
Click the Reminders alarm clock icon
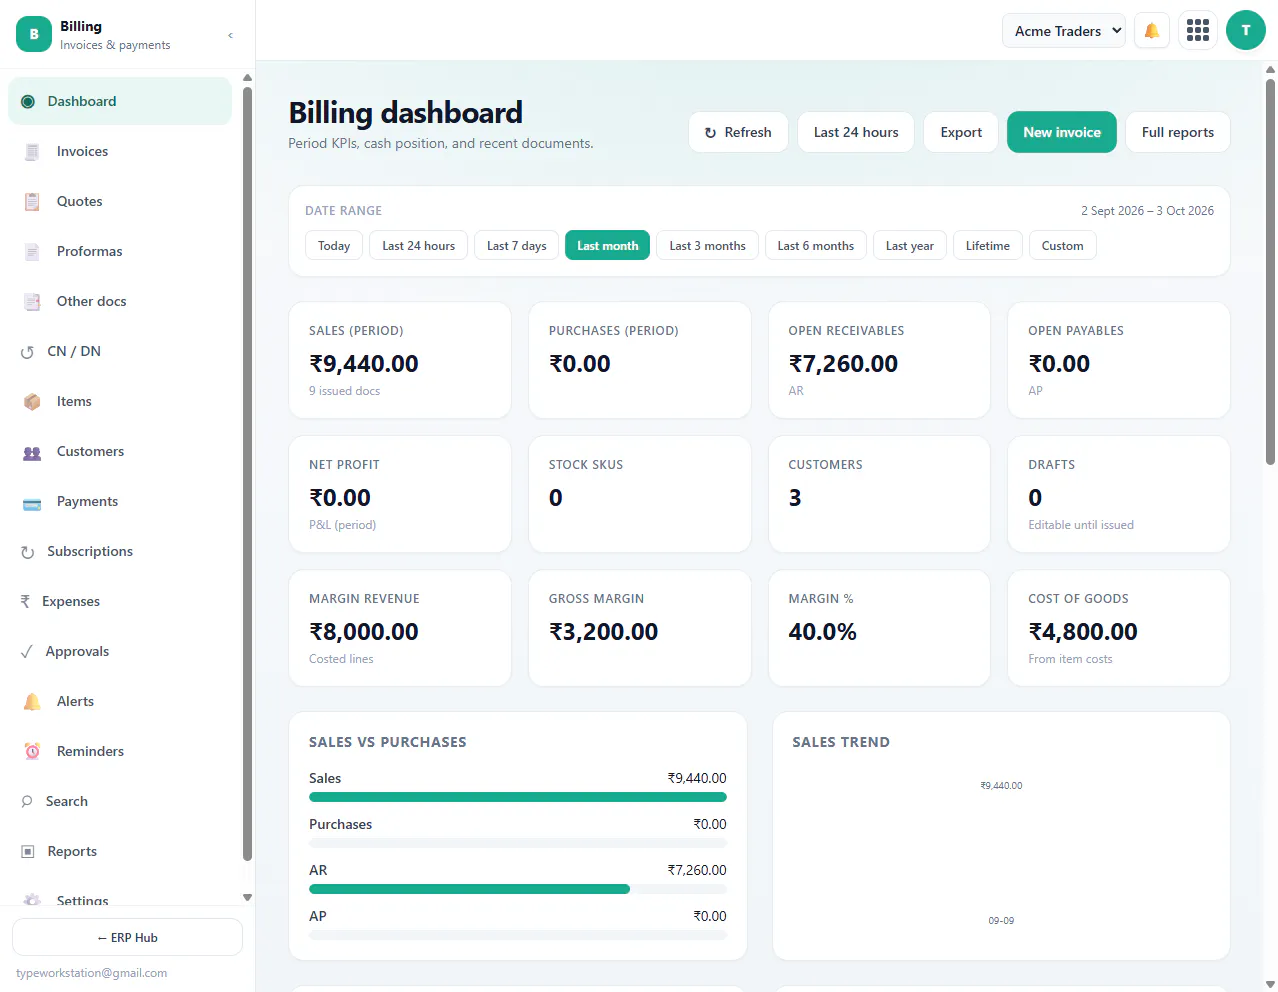(32, 752)
